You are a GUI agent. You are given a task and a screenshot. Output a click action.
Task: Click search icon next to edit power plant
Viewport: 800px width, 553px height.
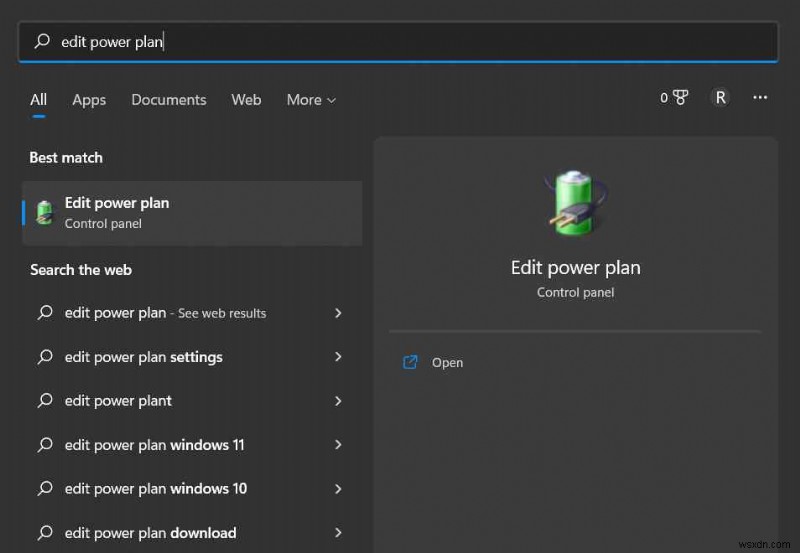[x=44, y=401]
